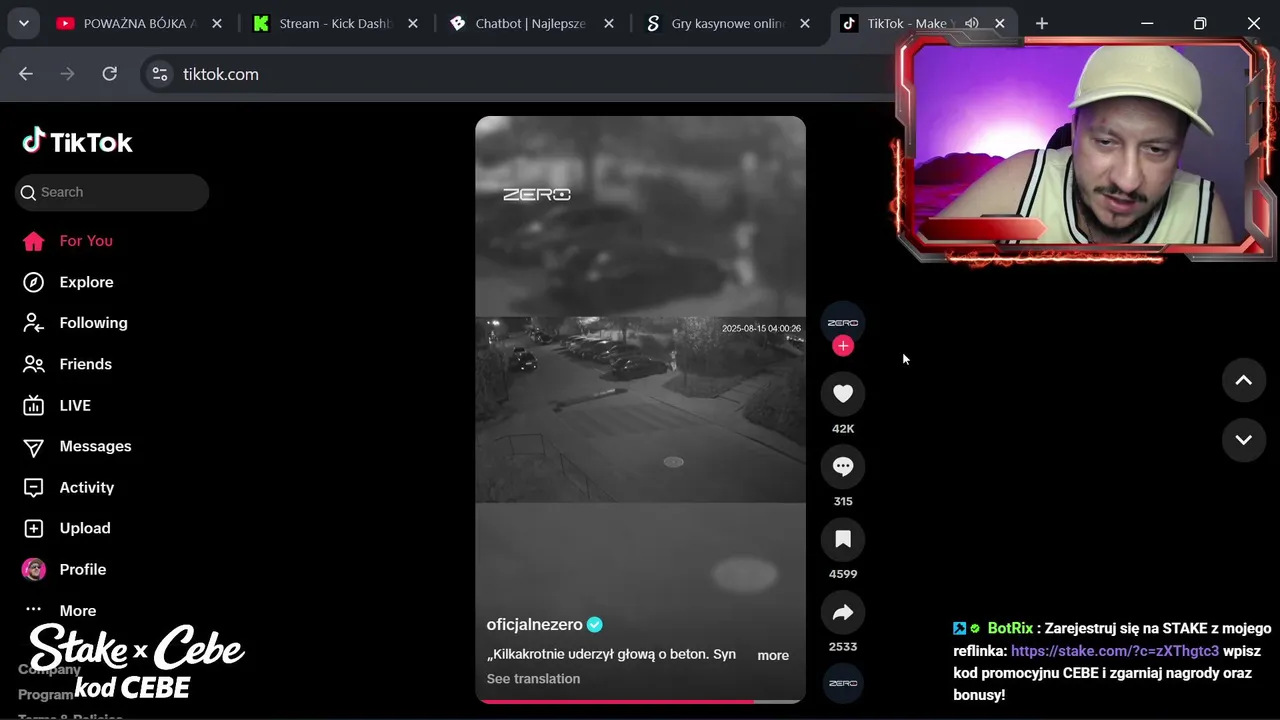This screenshot has height=720, width=1280.
Task: Bookmark the video to favorites
Action: click(x=843, y=540)
